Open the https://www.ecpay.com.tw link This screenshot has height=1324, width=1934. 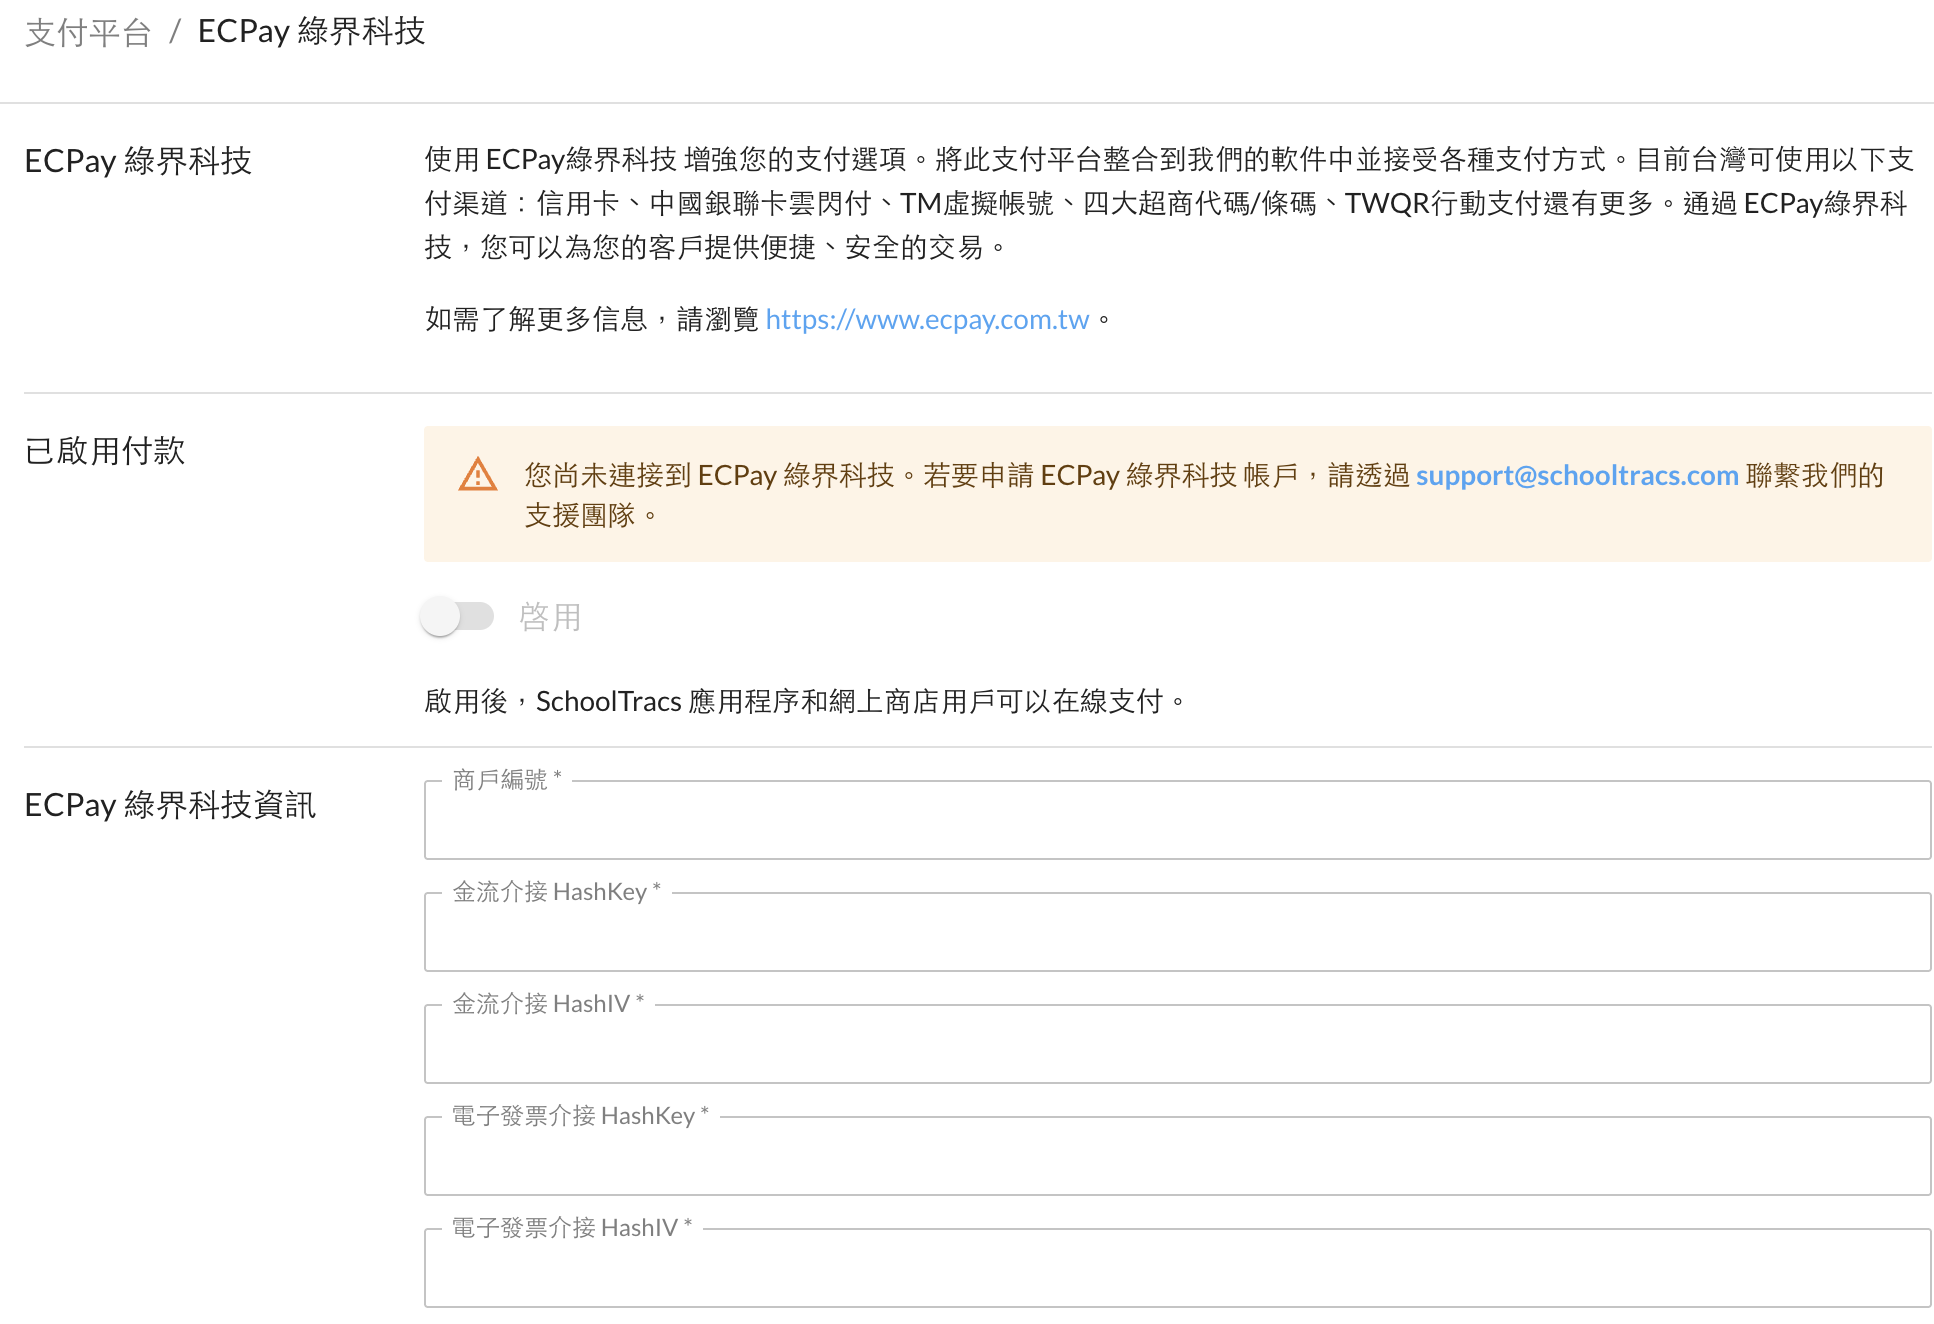pos(927,319)
